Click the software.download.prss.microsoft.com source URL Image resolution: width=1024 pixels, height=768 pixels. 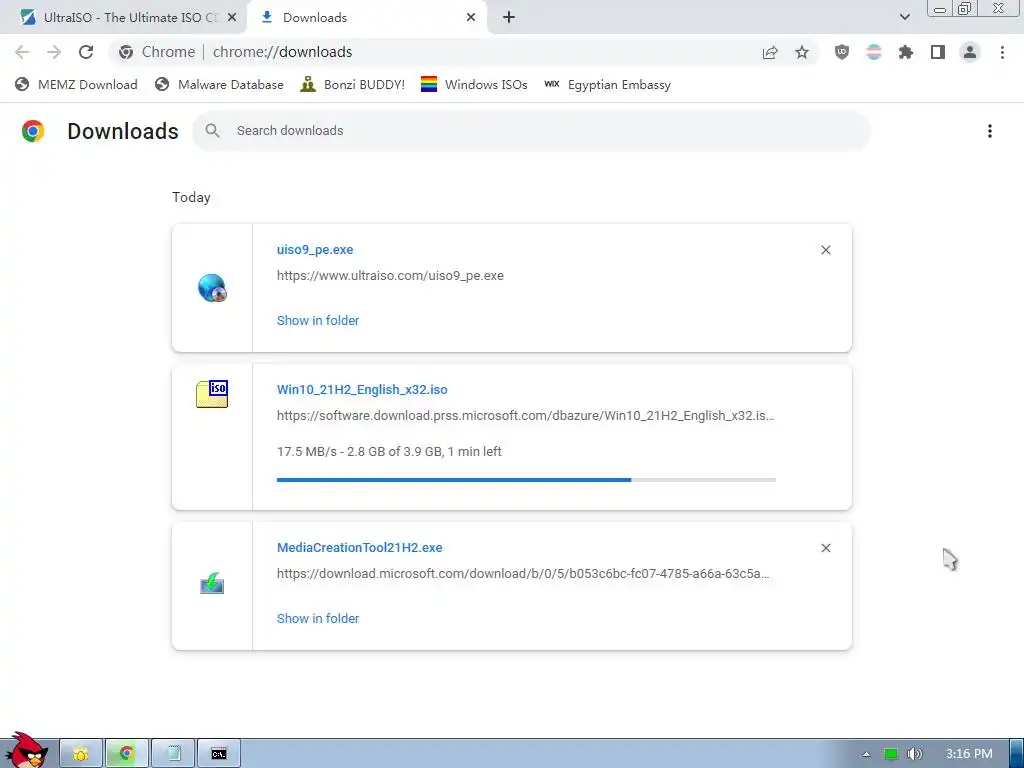coord(525,416)
